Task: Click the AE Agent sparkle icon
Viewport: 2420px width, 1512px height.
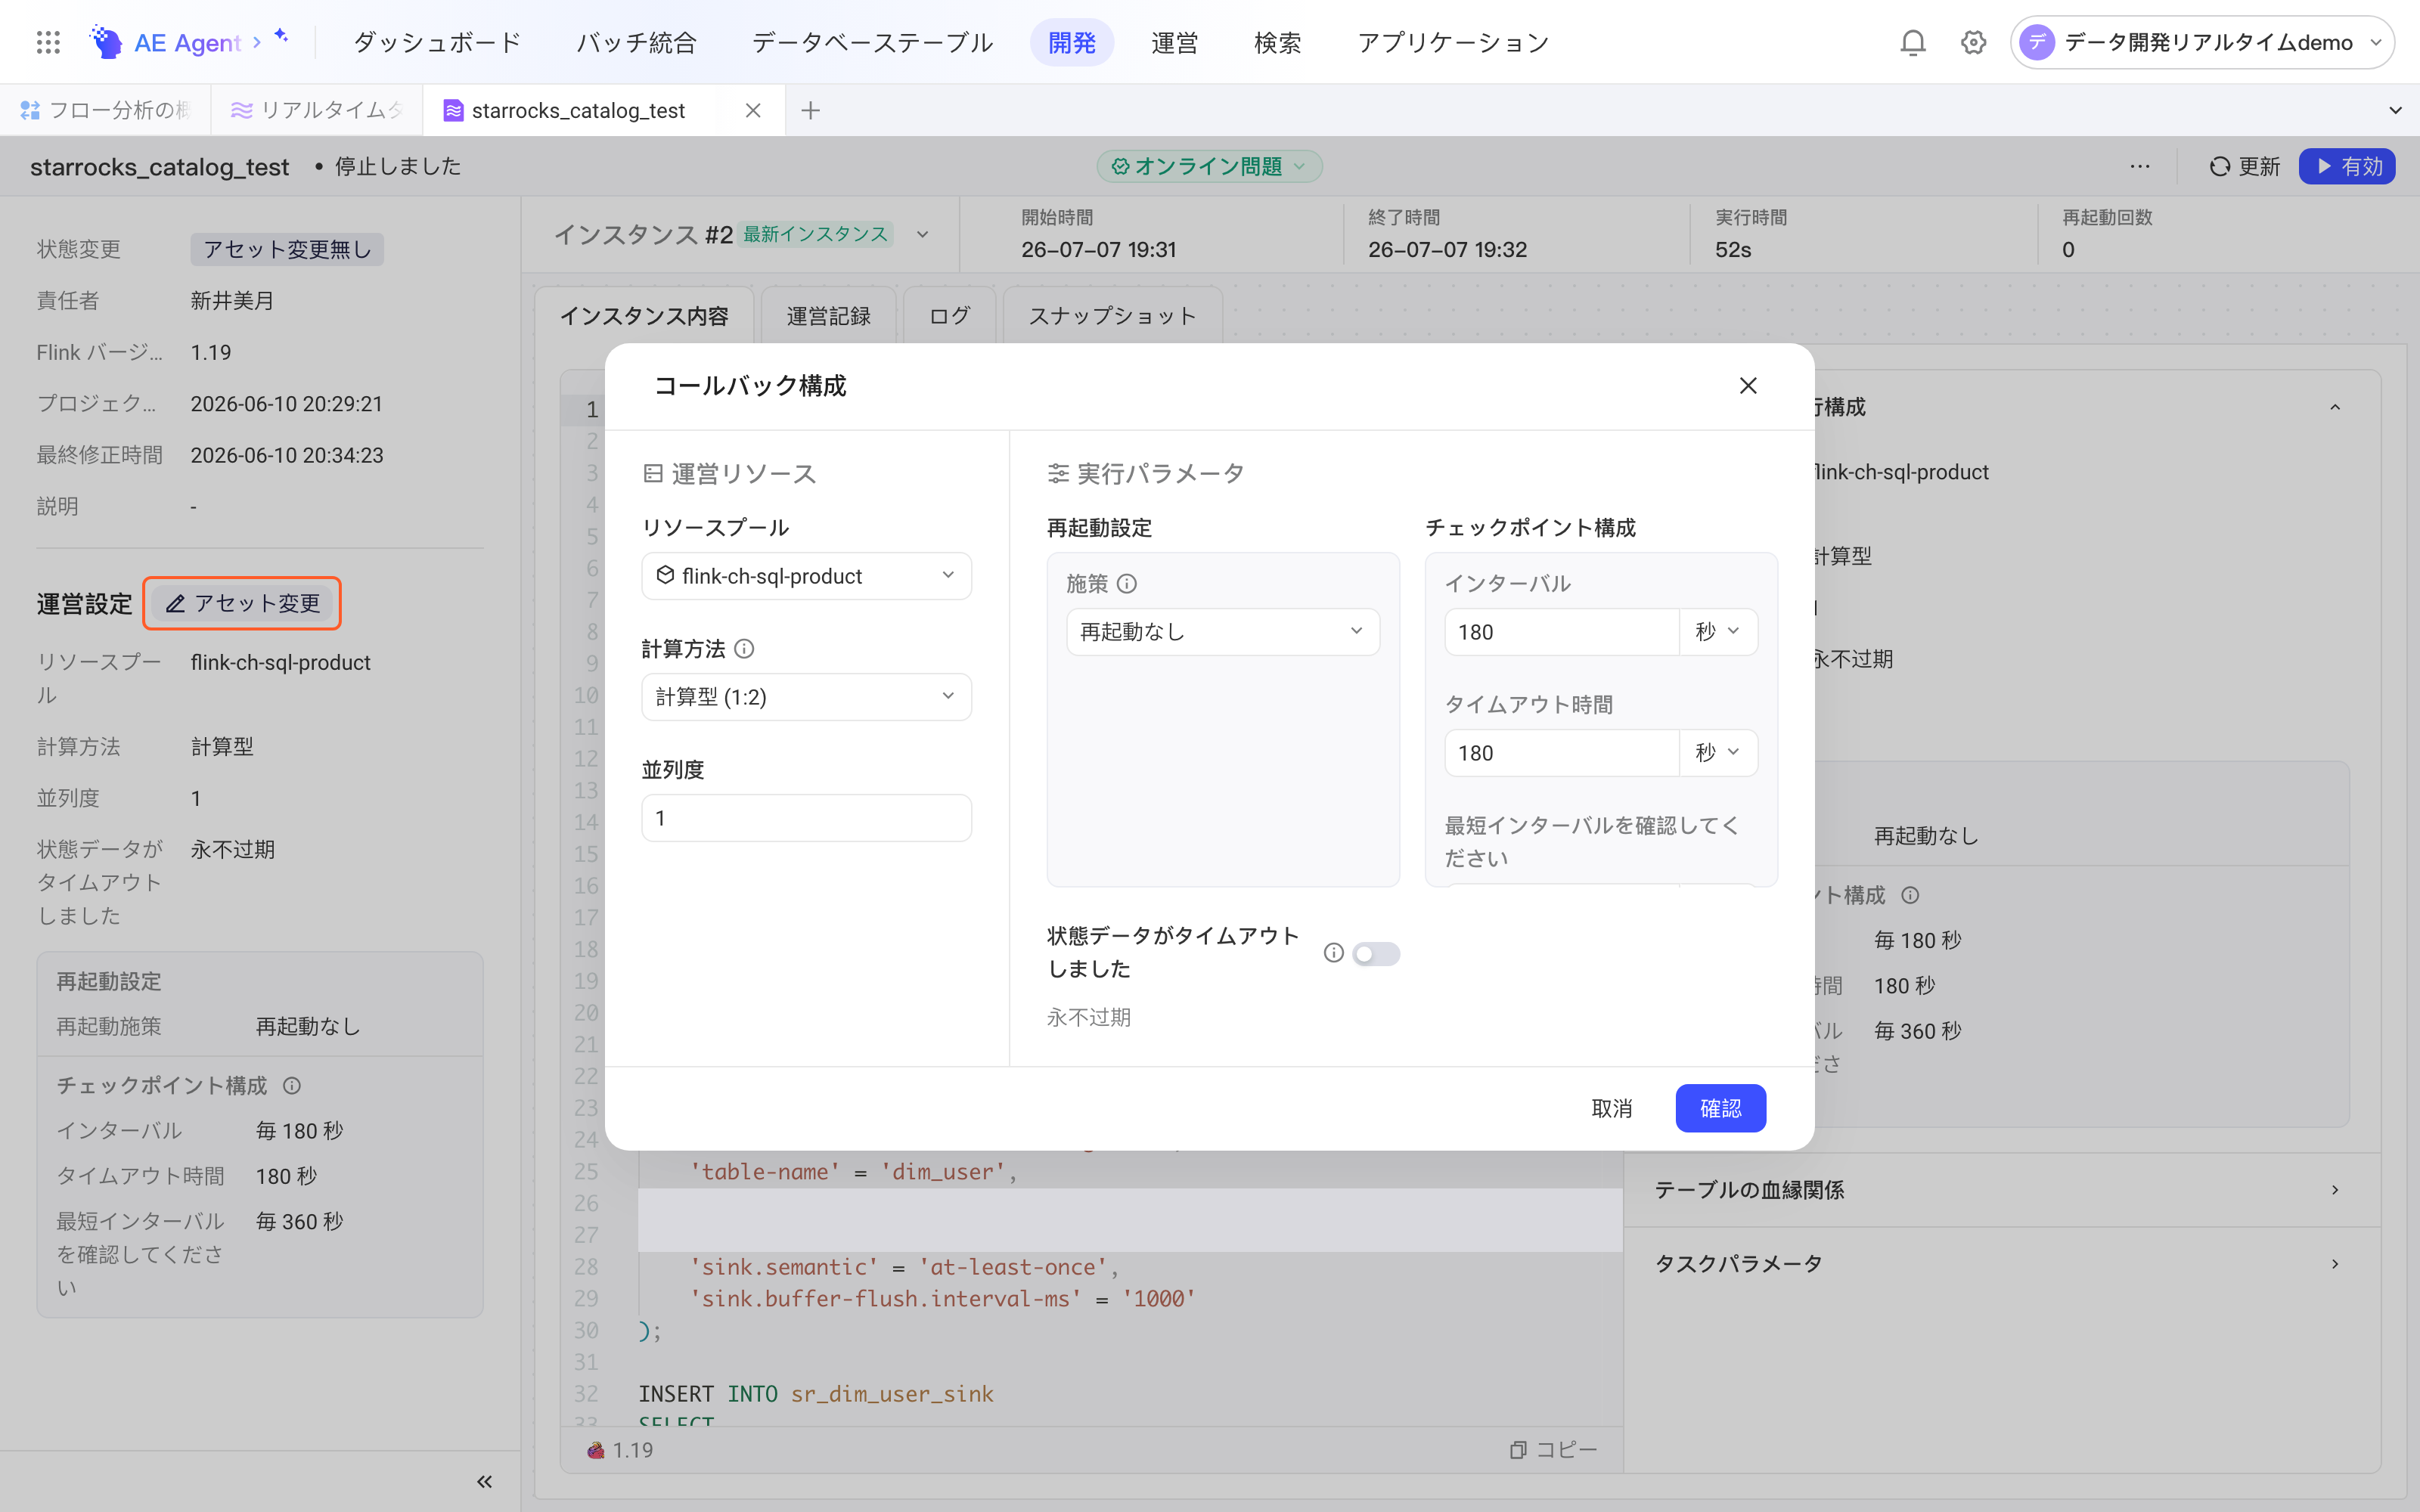Action: tap(281, 36)
